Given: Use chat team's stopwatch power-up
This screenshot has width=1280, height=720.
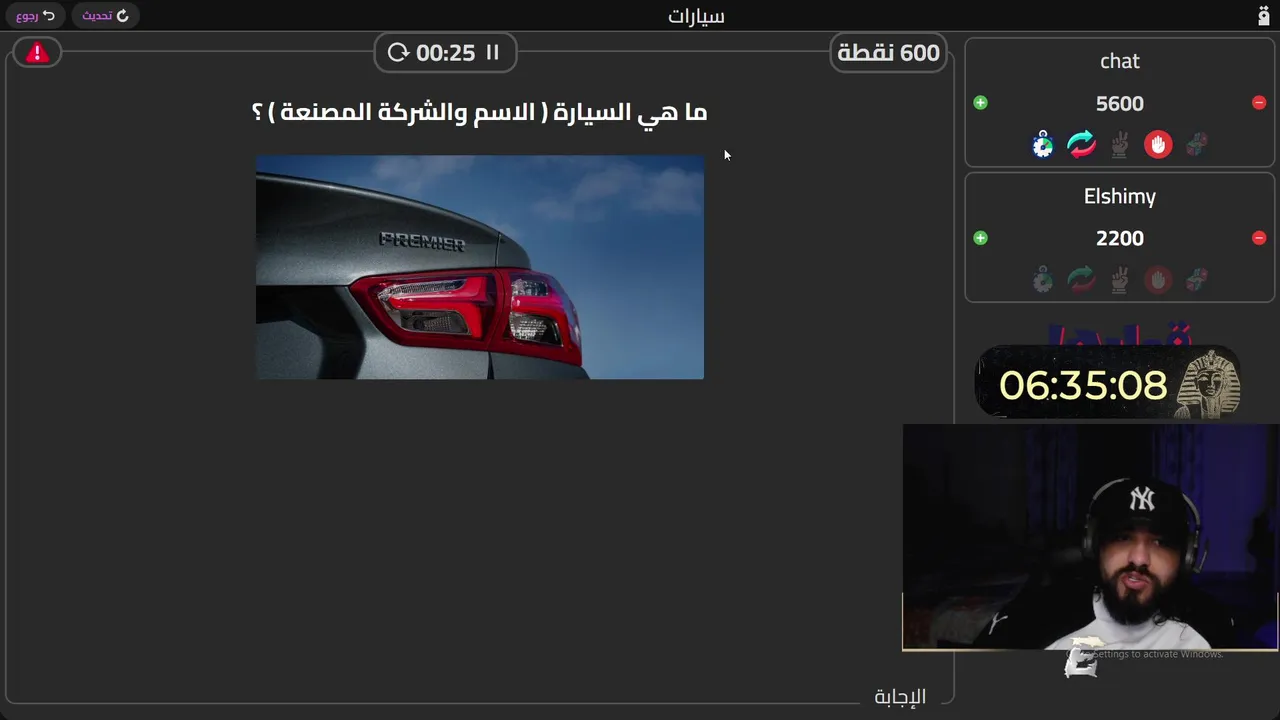Looking at the screenshot, I should [1043, 145].
